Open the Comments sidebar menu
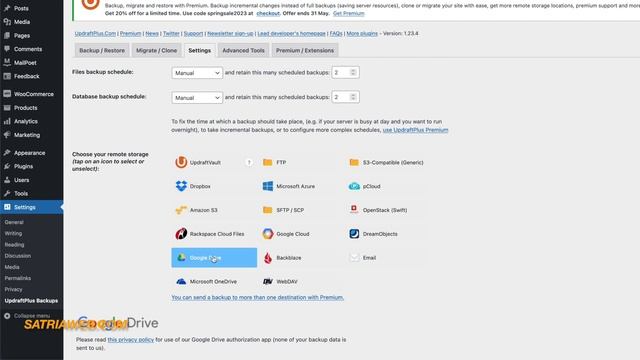The height and width of the screenshot is (360, 640). pyautogui.click(x=32, y=49)
